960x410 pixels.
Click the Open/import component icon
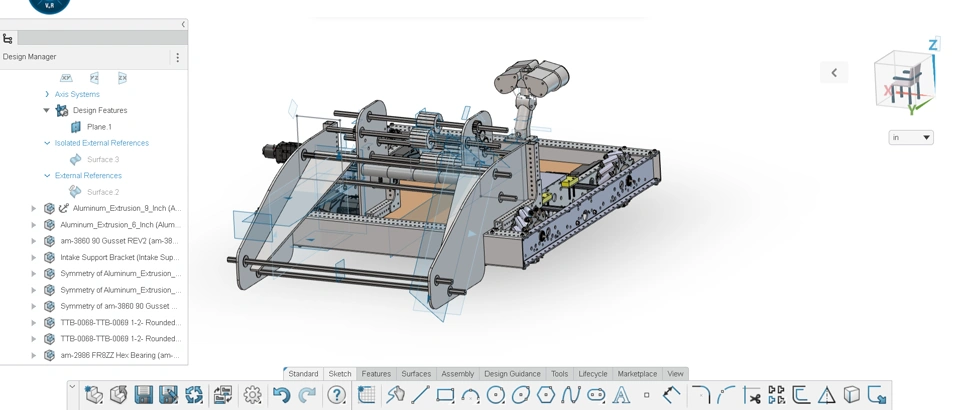coord(119,395)
